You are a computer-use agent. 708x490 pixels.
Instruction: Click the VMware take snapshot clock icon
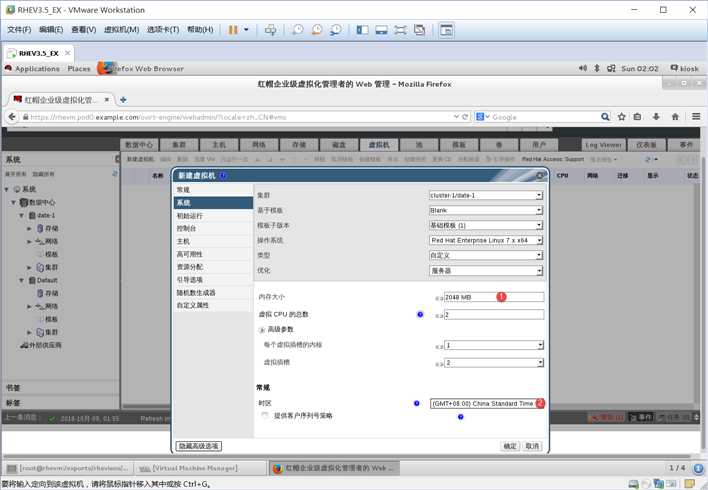(x=298, y=30)
